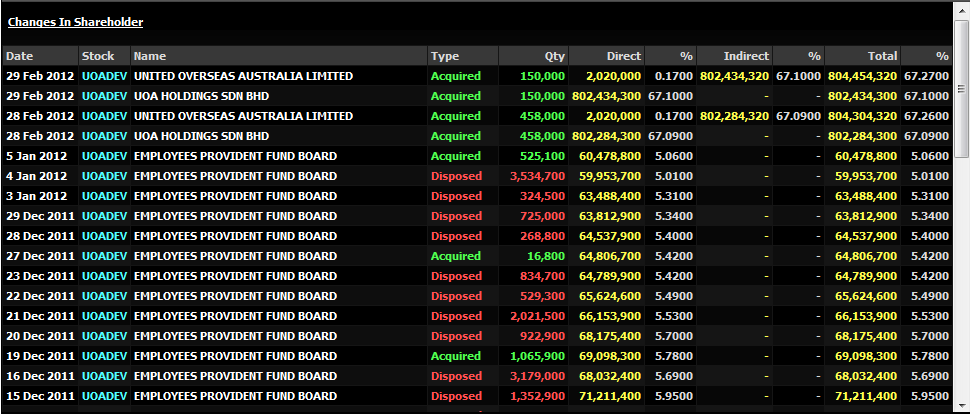Click quantity 16,800 acquired on 27 Dec
This screenshot has width=970, height=414.
point(547,256)
